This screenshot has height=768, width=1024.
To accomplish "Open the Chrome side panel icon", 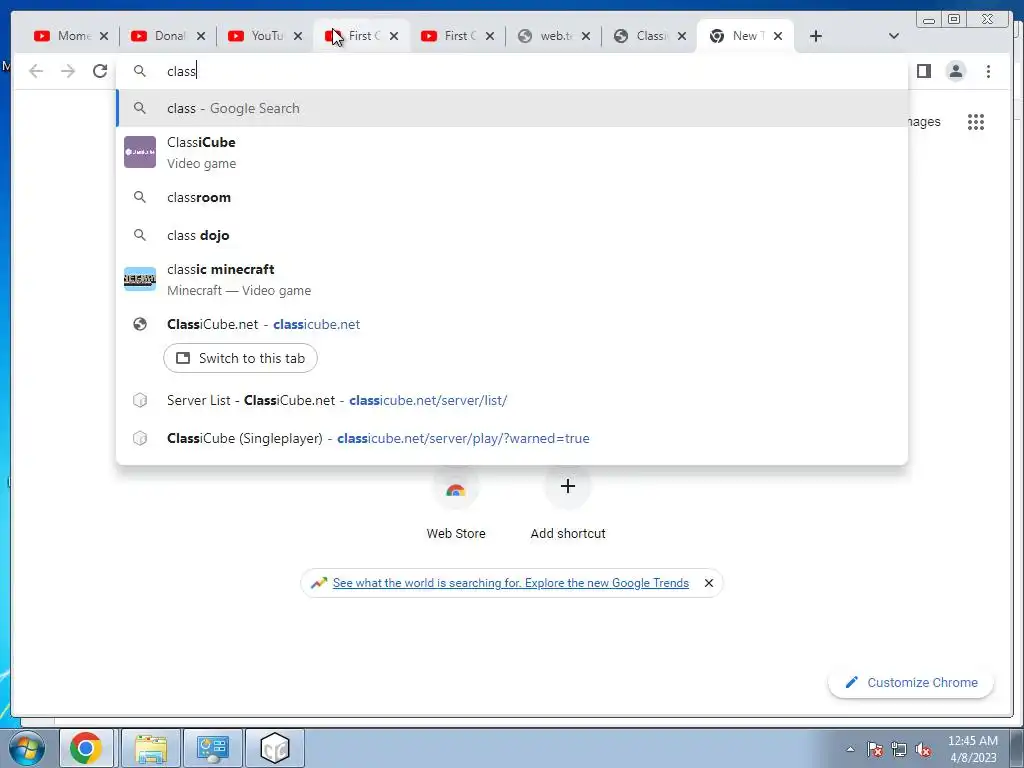I will [x=923, y=71].
